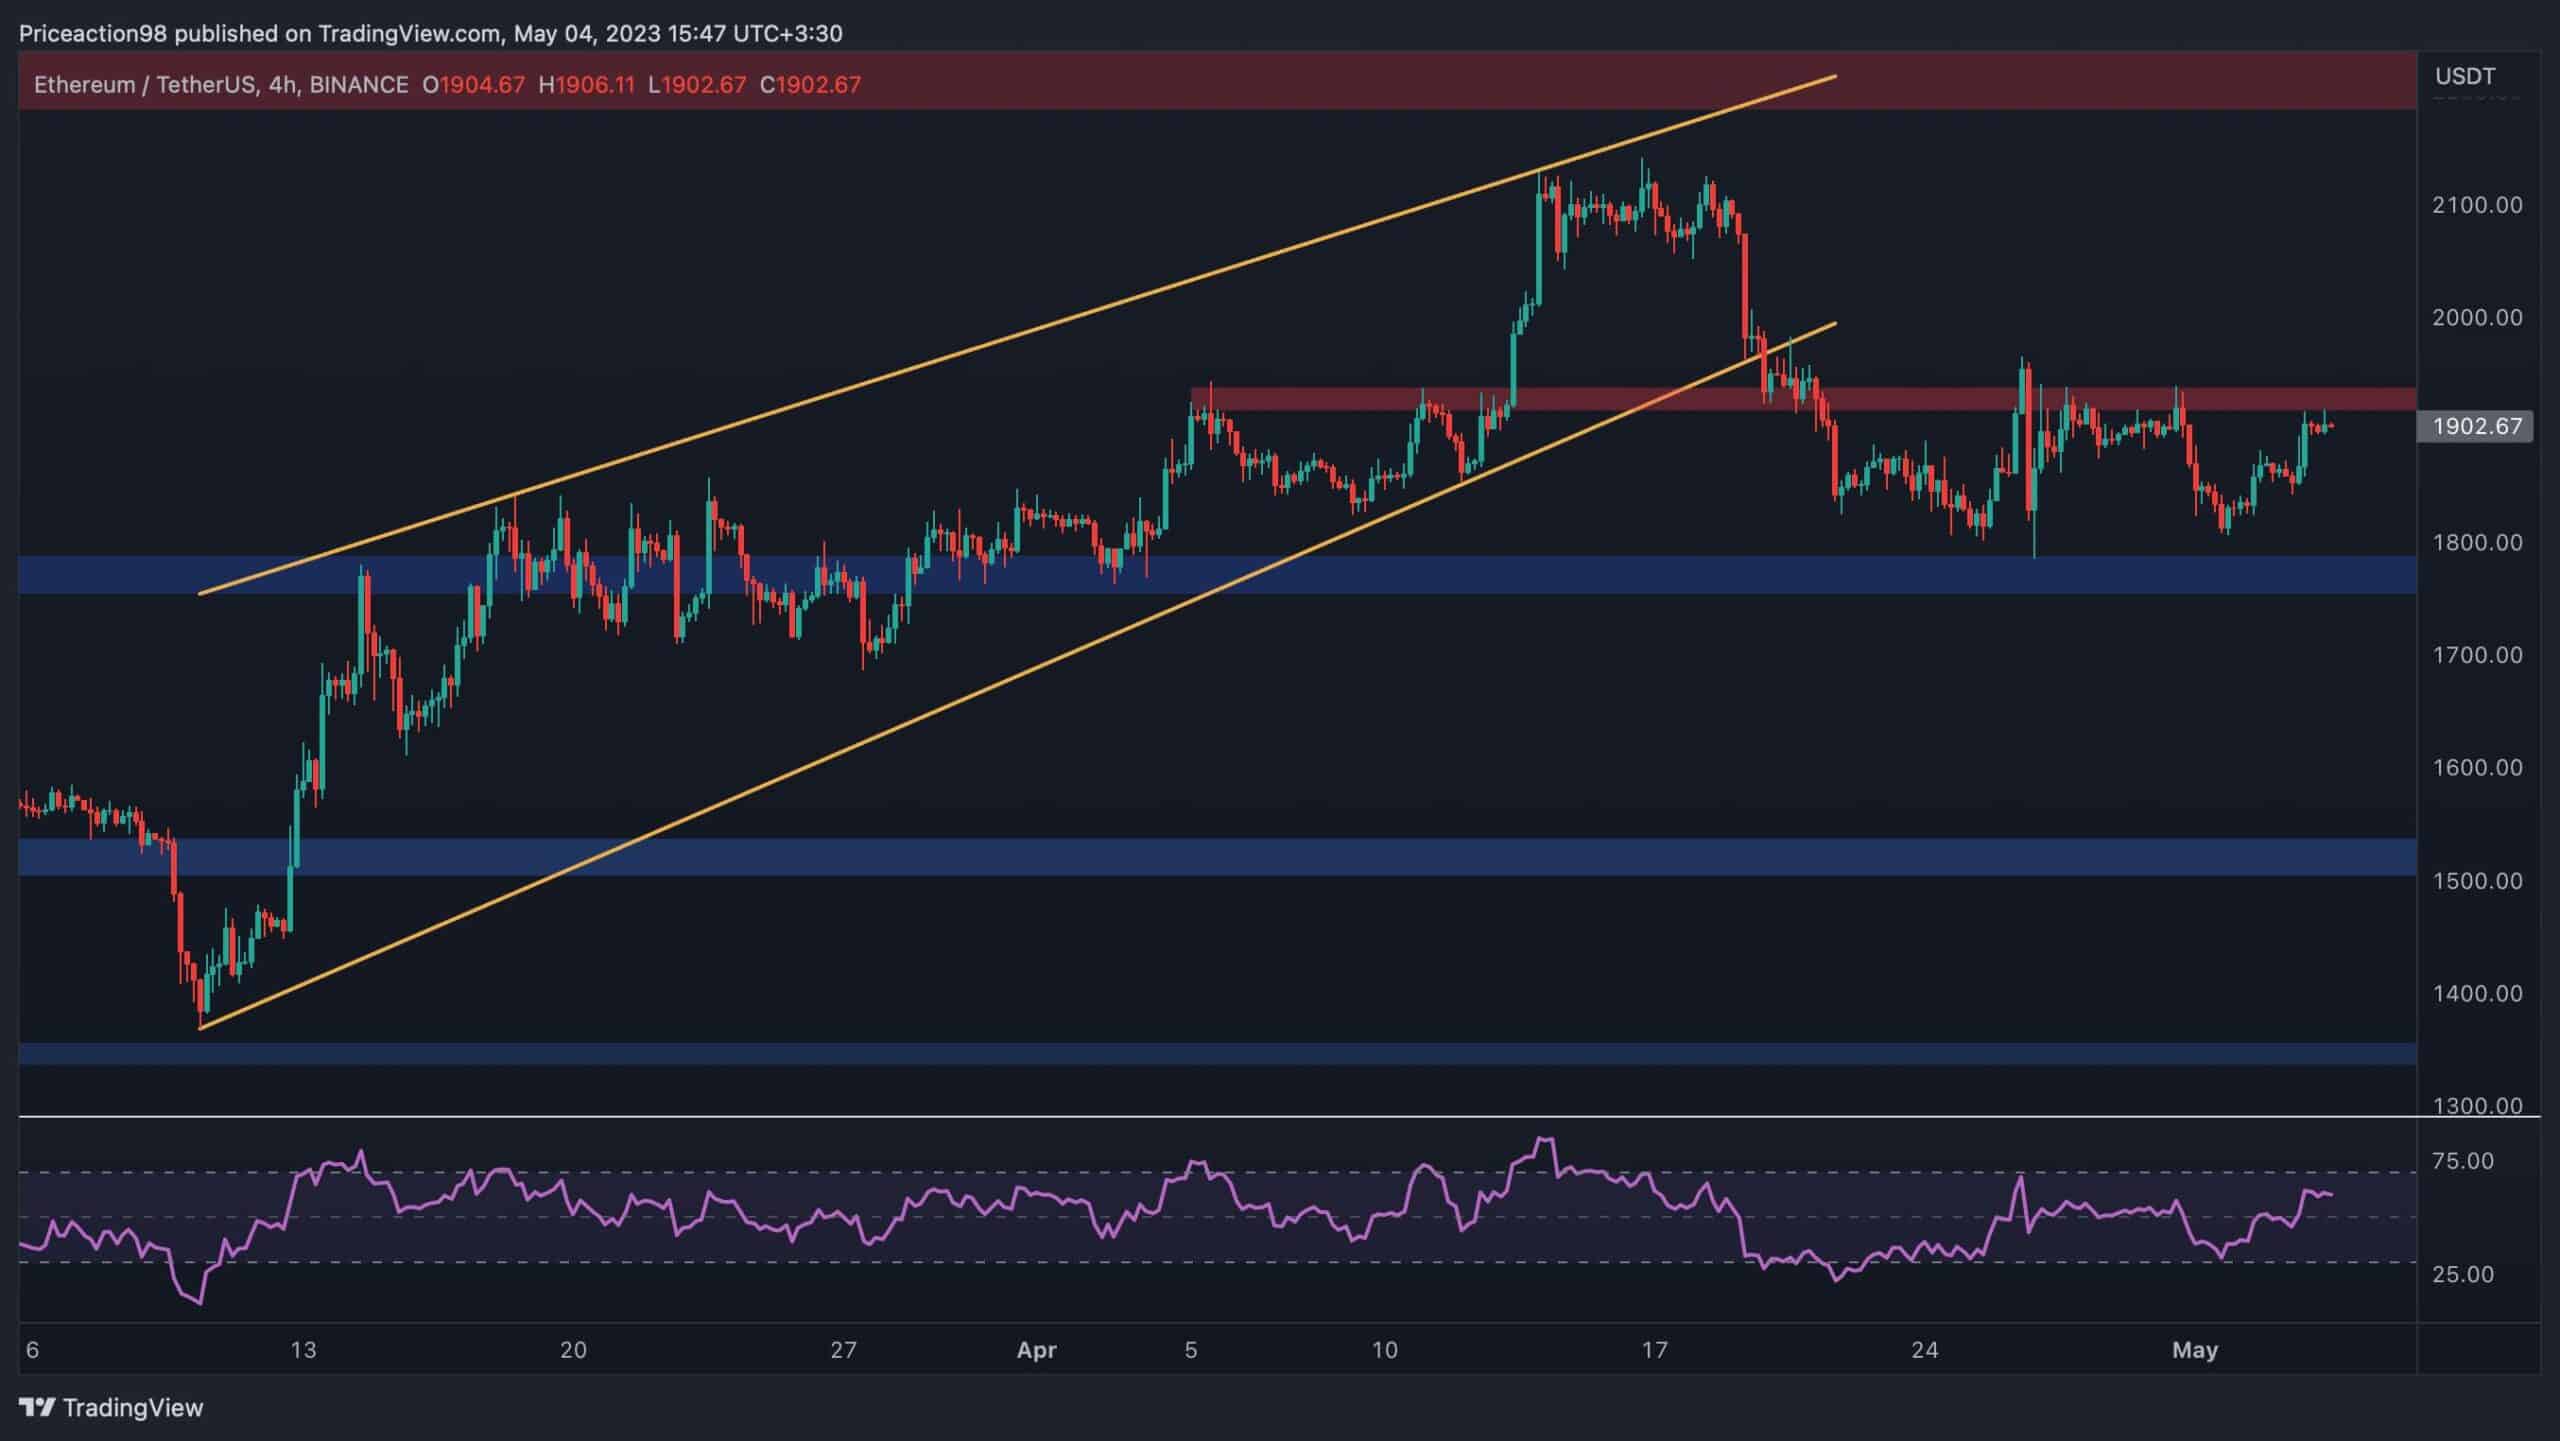Click the date label 5 on time axis
This screenshot has width=2560, height=1441.
point(1190,1350)
